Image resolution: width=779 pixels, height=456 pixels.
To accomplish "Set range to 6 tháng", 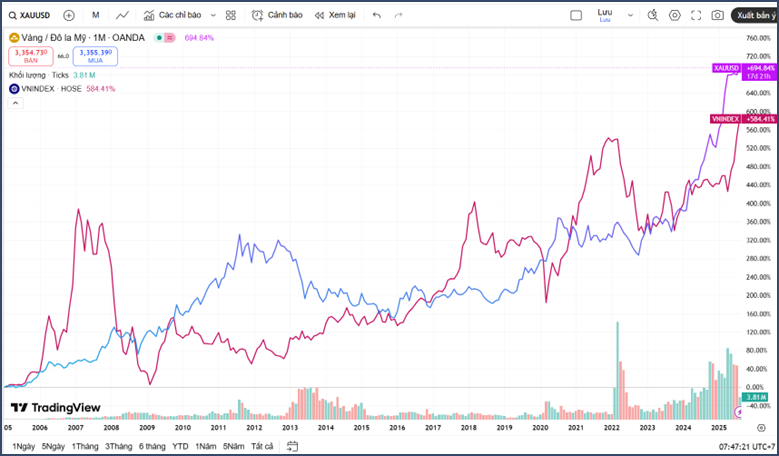I will pos(152,446).
